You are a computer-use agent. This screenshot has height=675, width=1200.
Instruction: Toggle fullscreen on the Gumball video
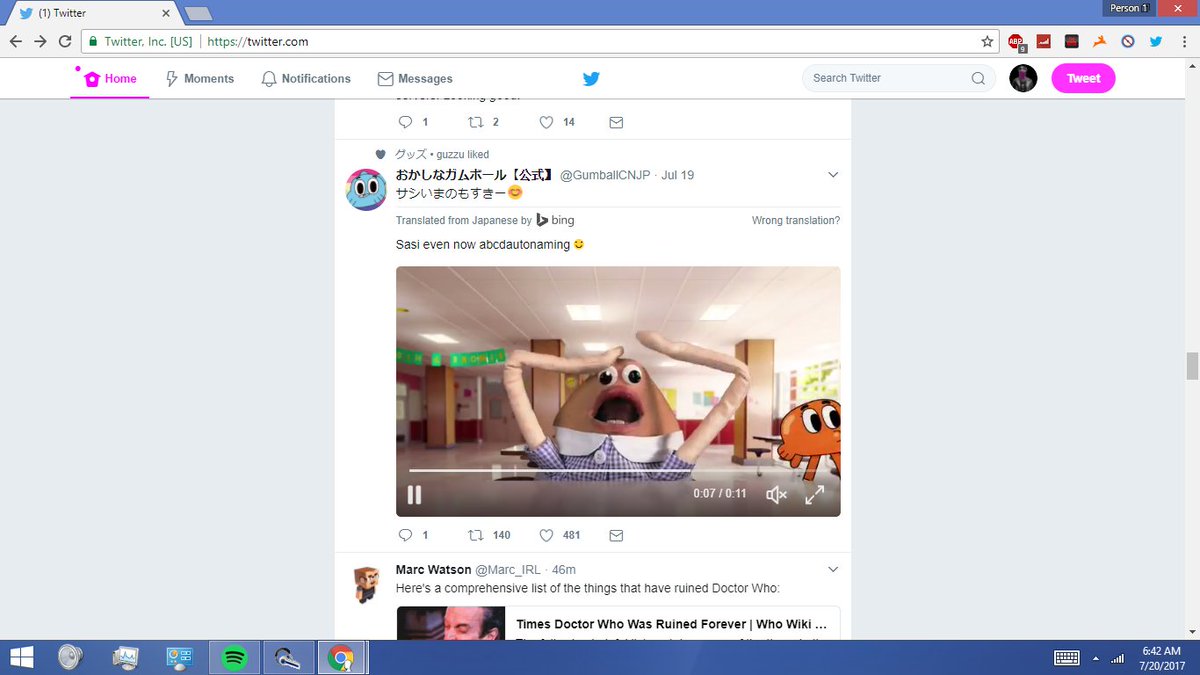tap(815, 494)
